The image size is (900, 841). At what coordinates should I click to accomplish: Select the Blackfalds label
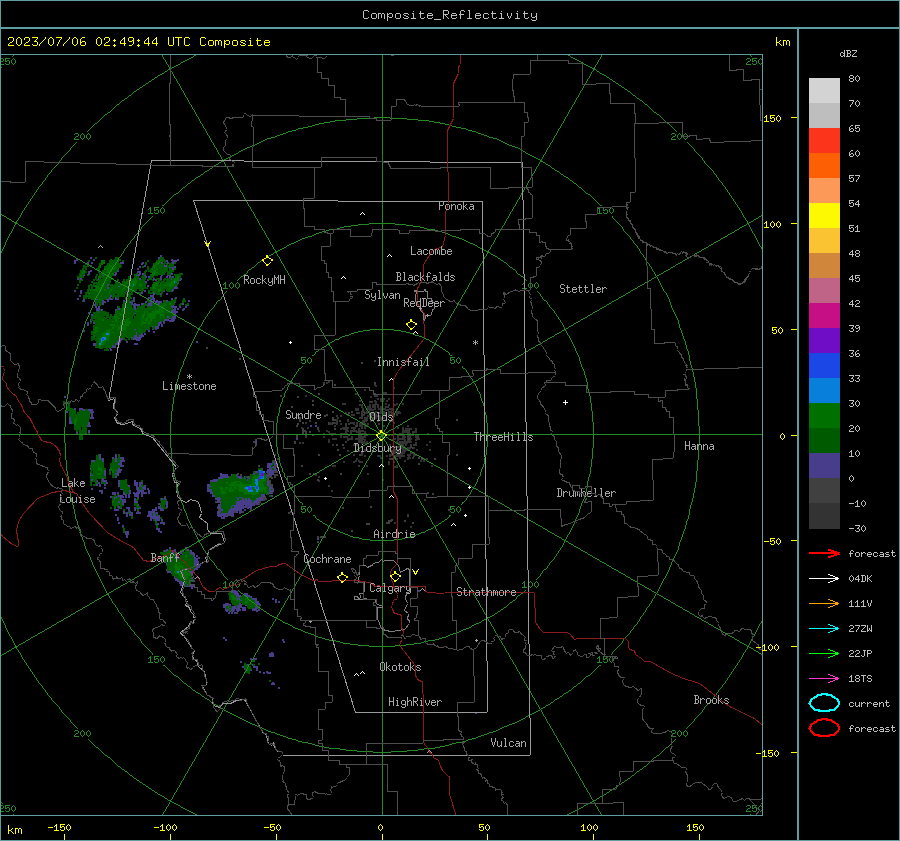tap(425, 277)
